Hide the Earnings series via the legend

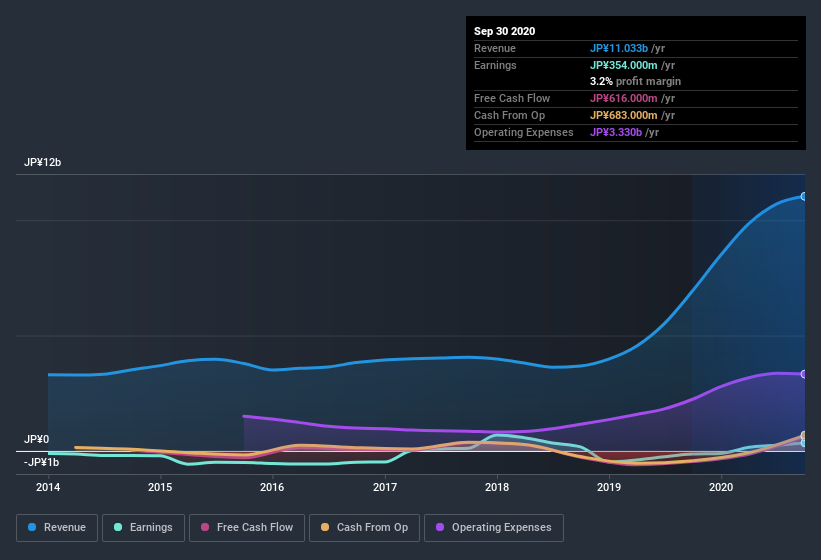[x=144, y=527]
